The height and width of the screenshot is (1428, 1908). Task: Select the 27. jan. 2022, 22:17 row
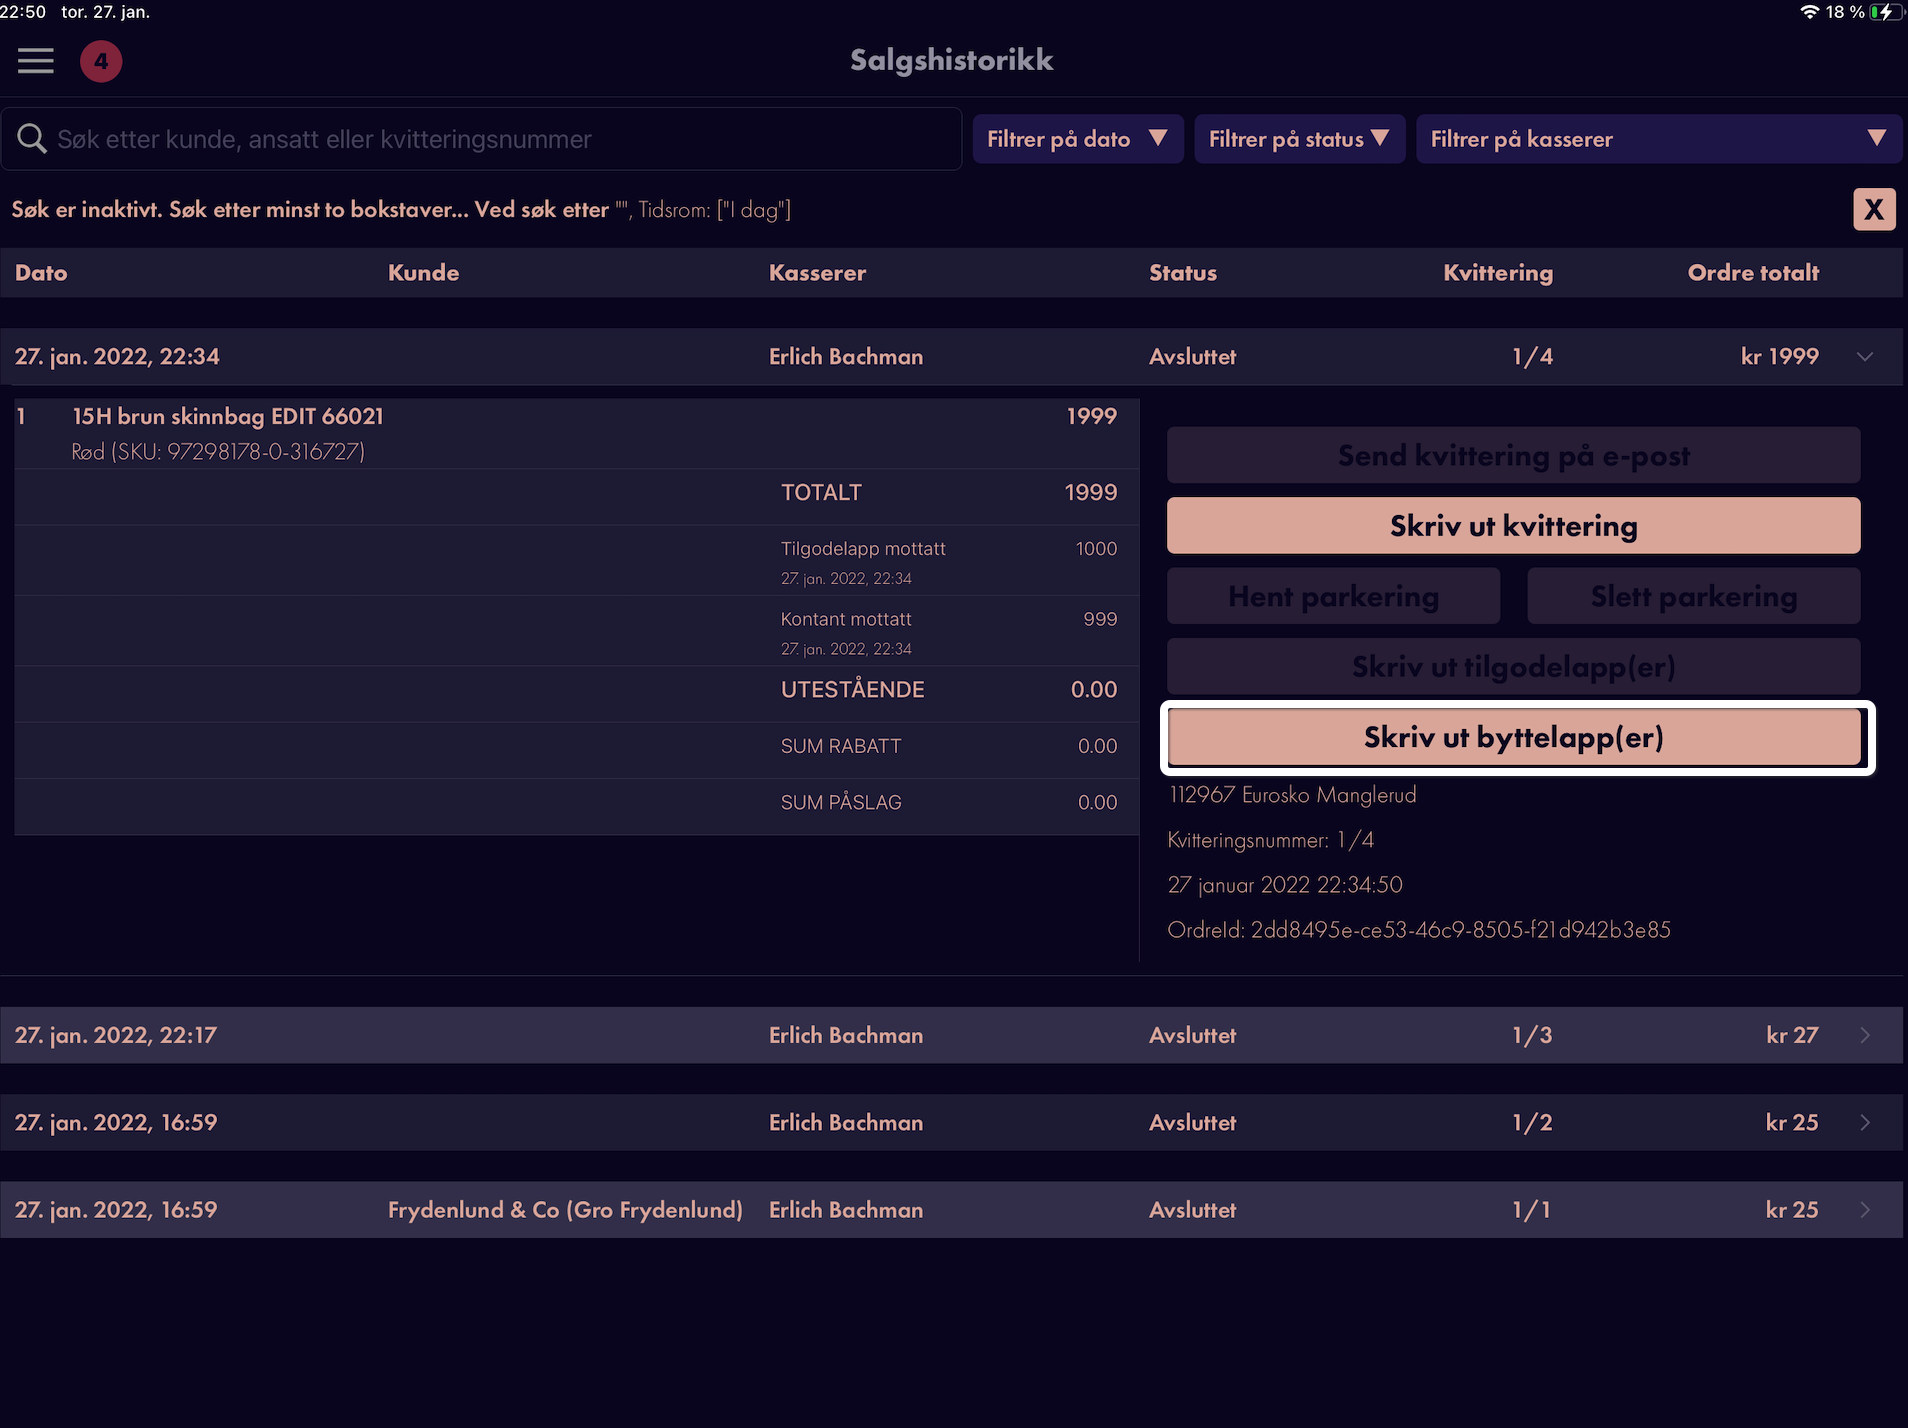tap(951, 1035)
